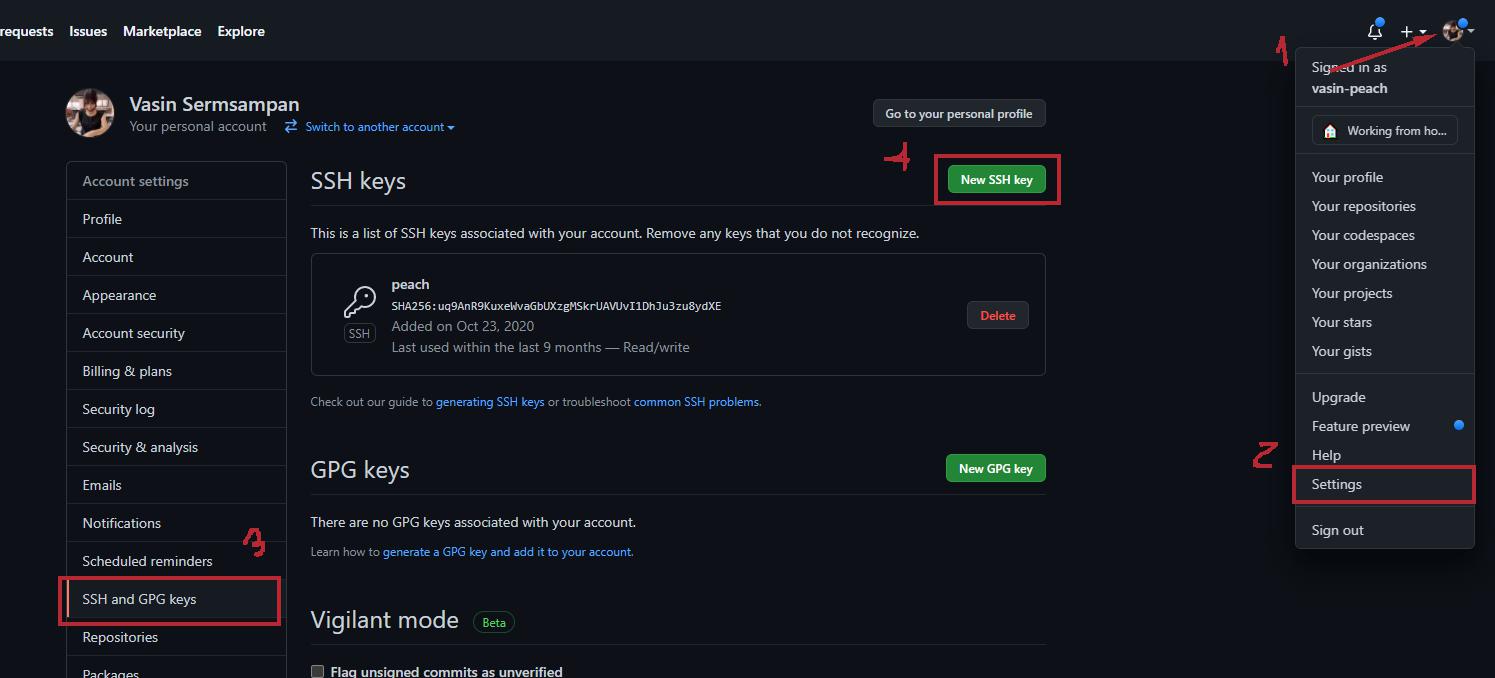The width and height of the screenshot is (1495, 678).
Task: Select Billing & plans in sidebar
Action: 176,371
